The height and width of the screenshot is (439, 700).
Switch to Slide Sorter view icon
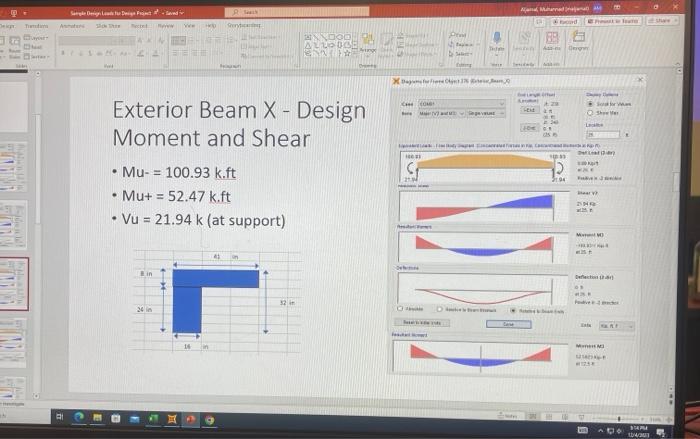pos(549,417)
